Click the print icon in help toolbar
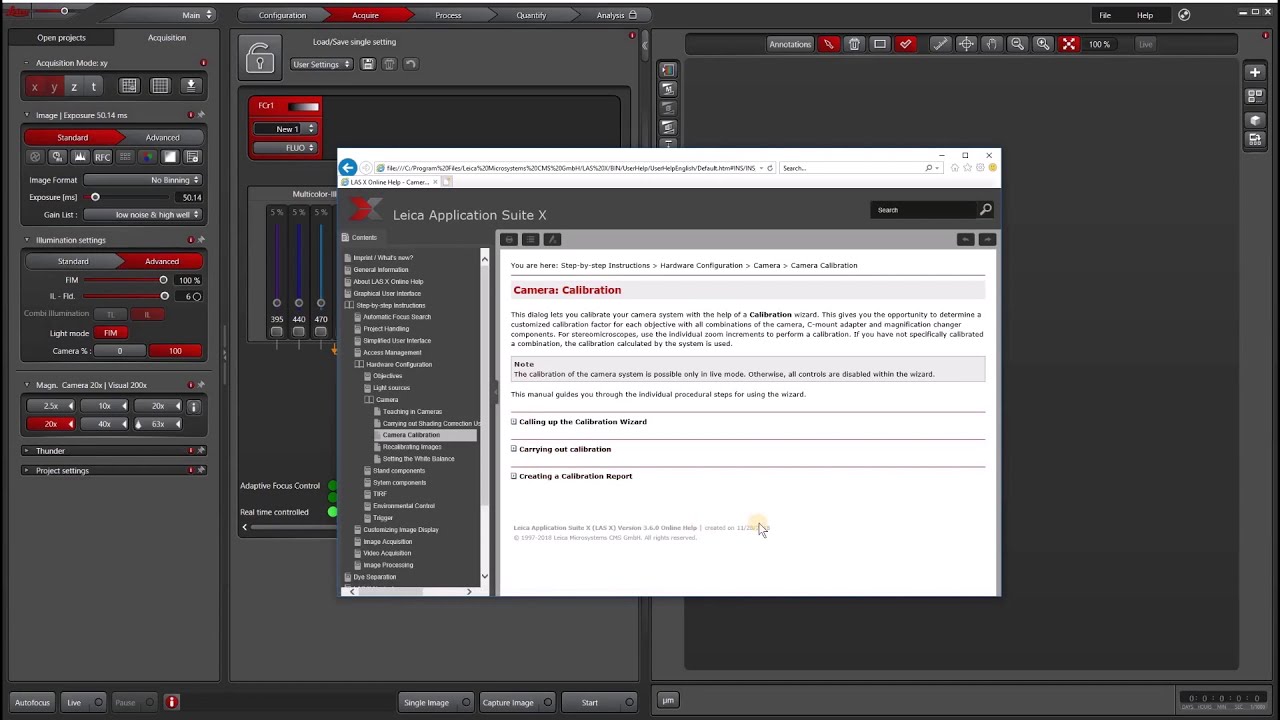Image resolution: width=1280 pixels, height=720 pixels. click(509, 240)
